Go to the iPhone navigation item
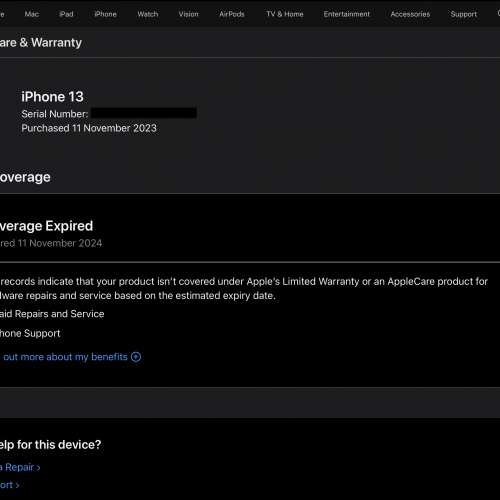This screenshot has width=500, height=500. click(105, 14)
